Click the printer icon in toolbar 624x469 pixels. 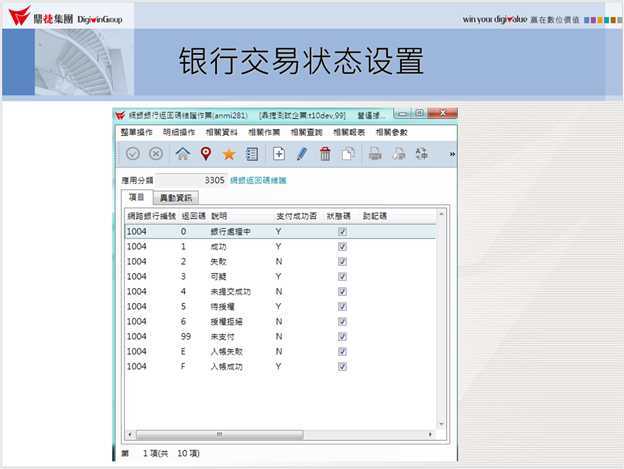[x=375, y=154]
